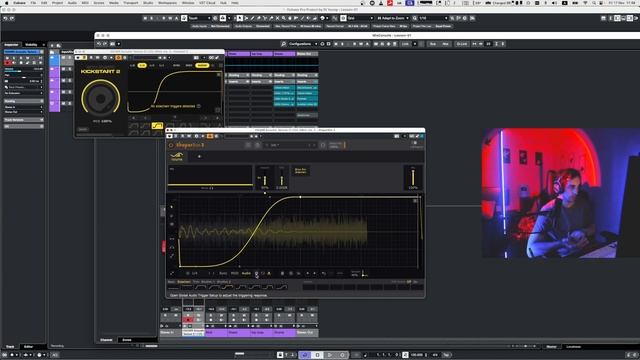Select the Mute (X) tool in Cubase toolbar
This screenshot has height=360, width=640.
pos(278,18)
